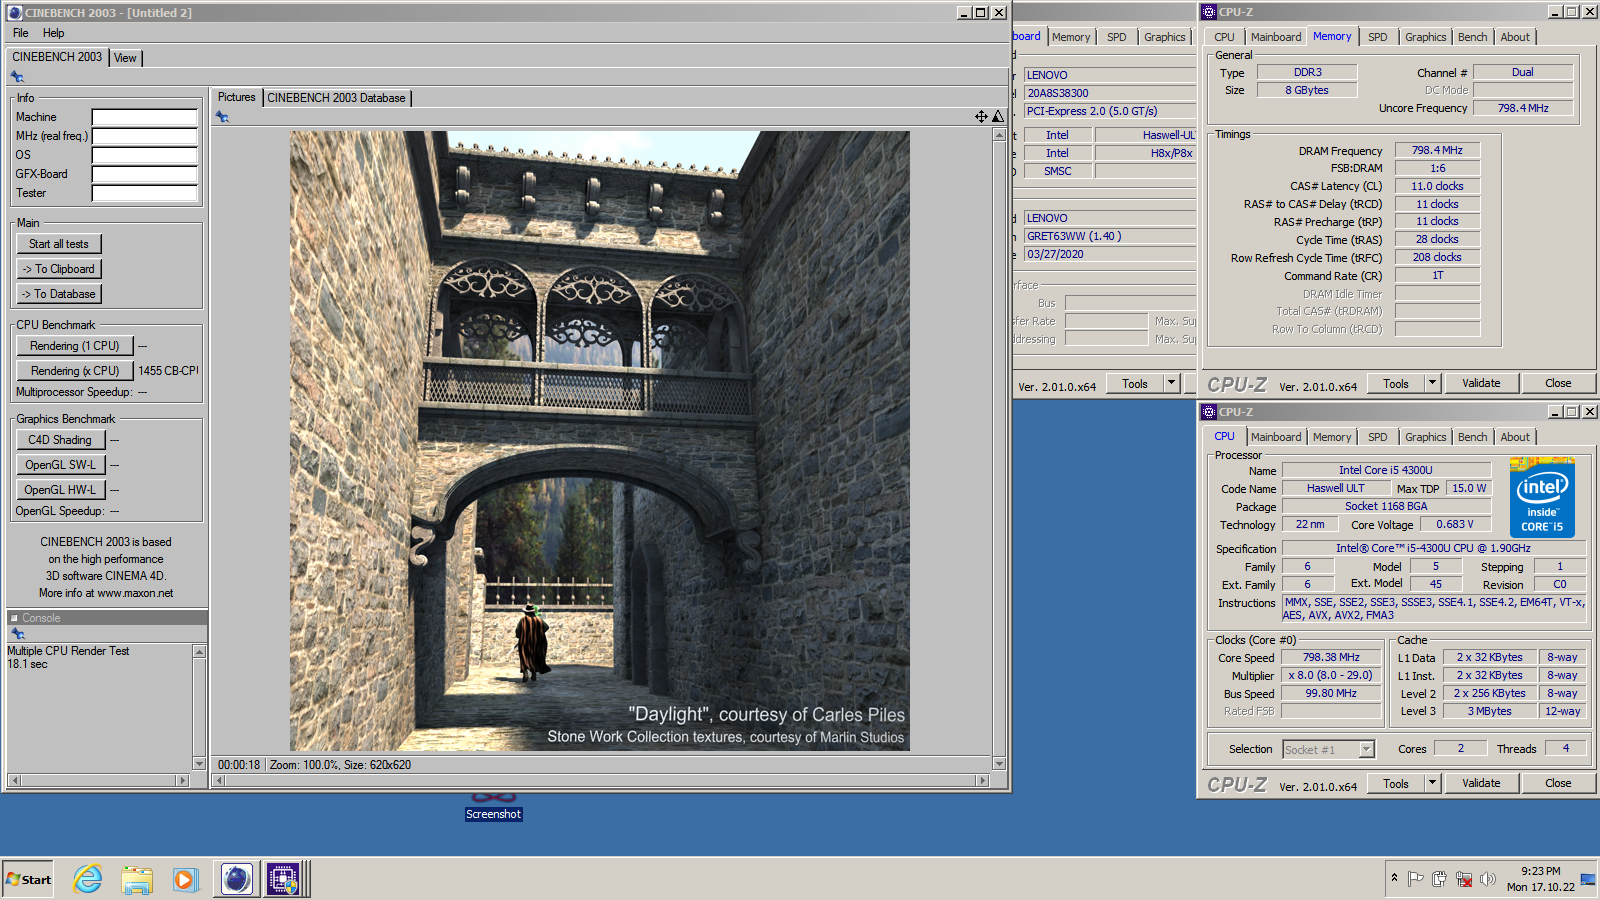
Task: Click Tools button in CPU-Z CPU window
Action: (x=1396, y=783)
